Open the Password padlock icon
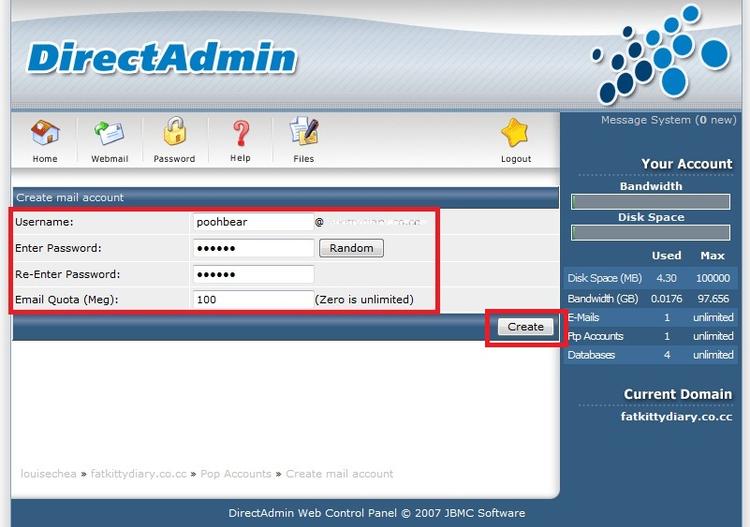This screenshot has height=527, width=750. click(x=175, y=131)
